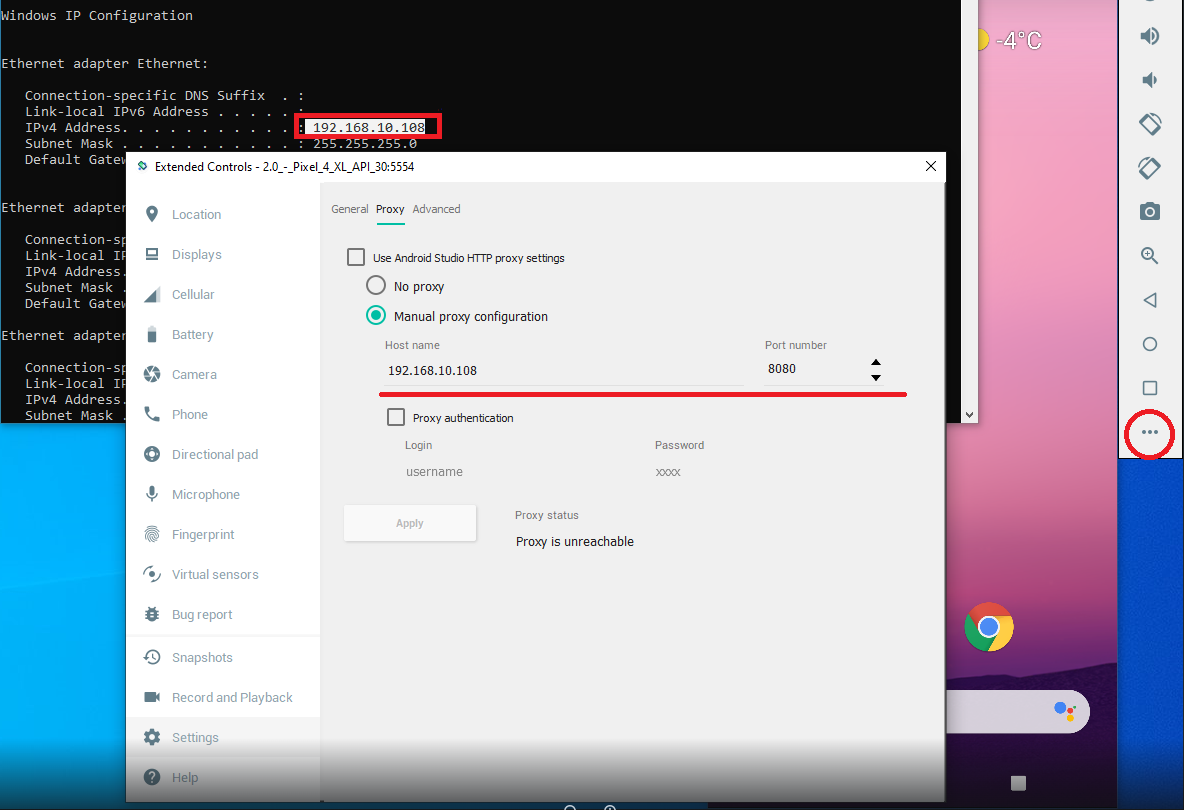Take an emulator screenshot with the camera icon
Image resolution: width=1184 pixels, height=810 pixels.
(x=1149, y=211)
